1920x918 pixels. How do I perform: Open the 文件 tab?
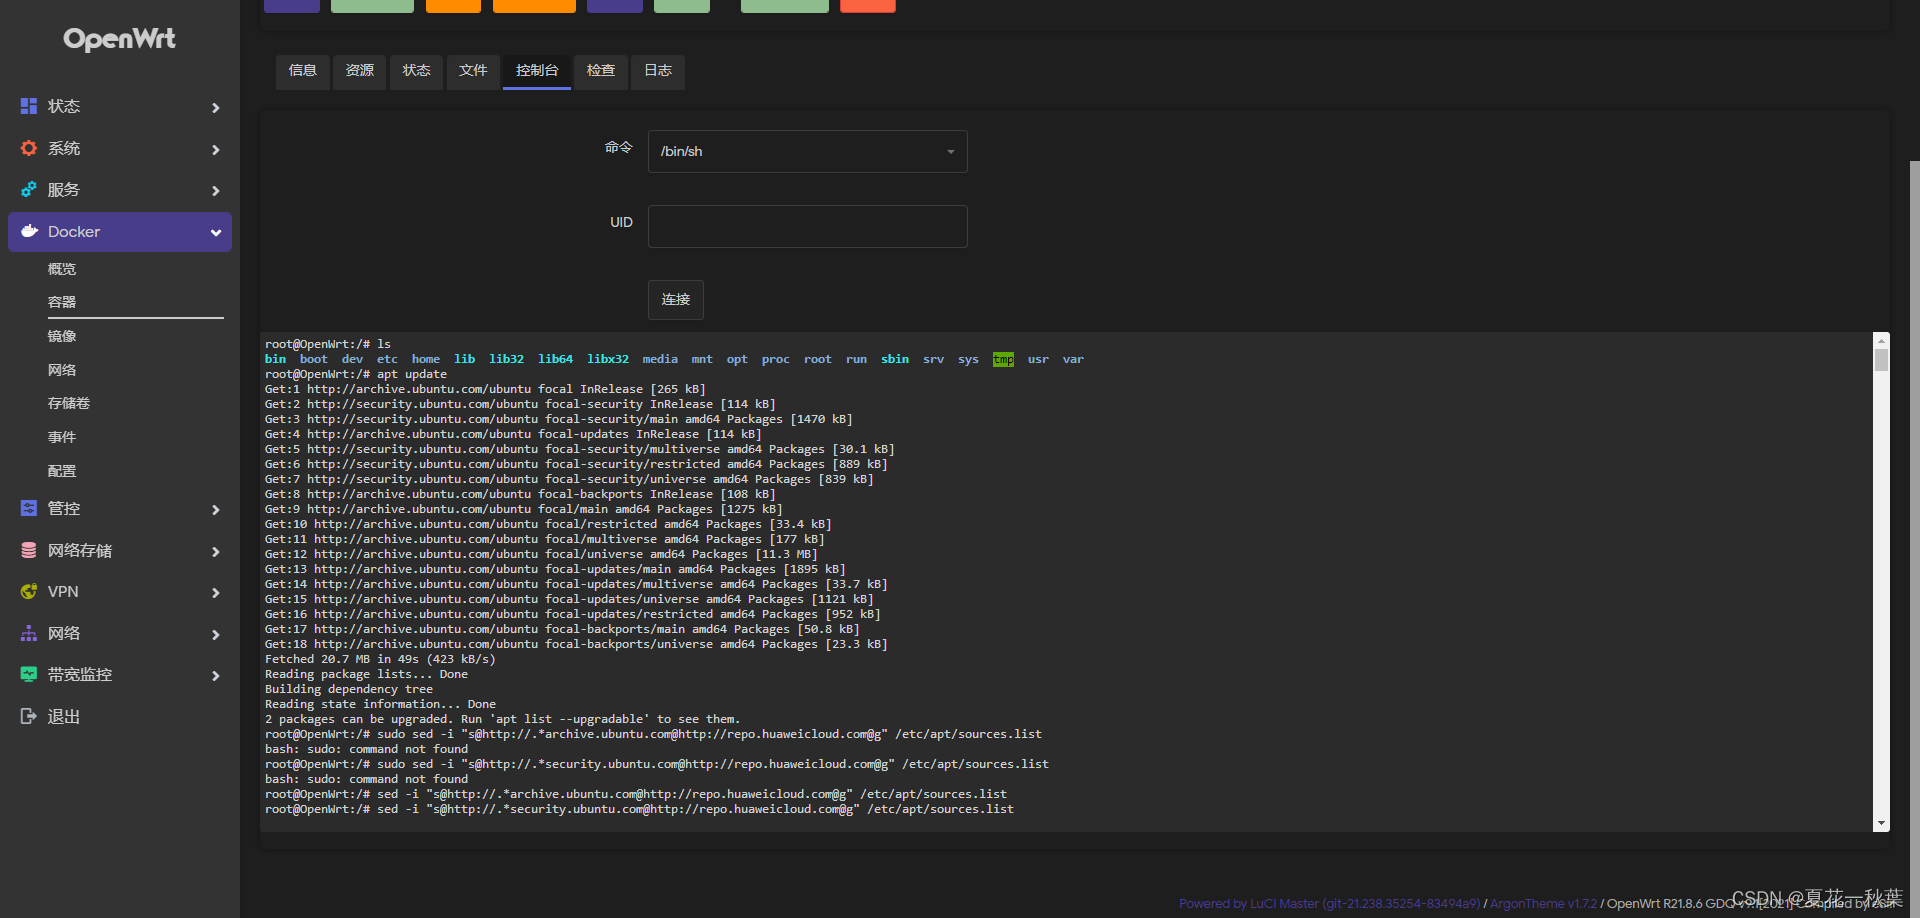472,71
